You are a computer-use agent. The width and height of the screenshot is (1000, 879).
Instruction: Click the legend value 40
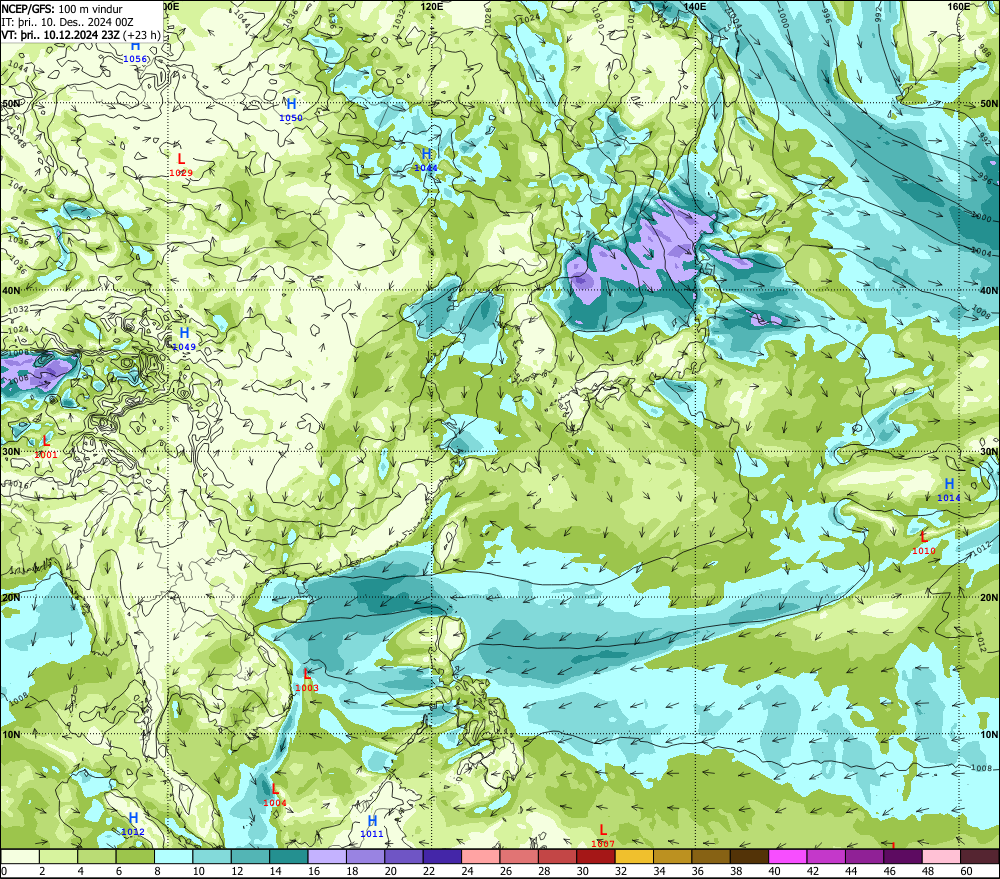pyautogui.click(x=775, y=871)
